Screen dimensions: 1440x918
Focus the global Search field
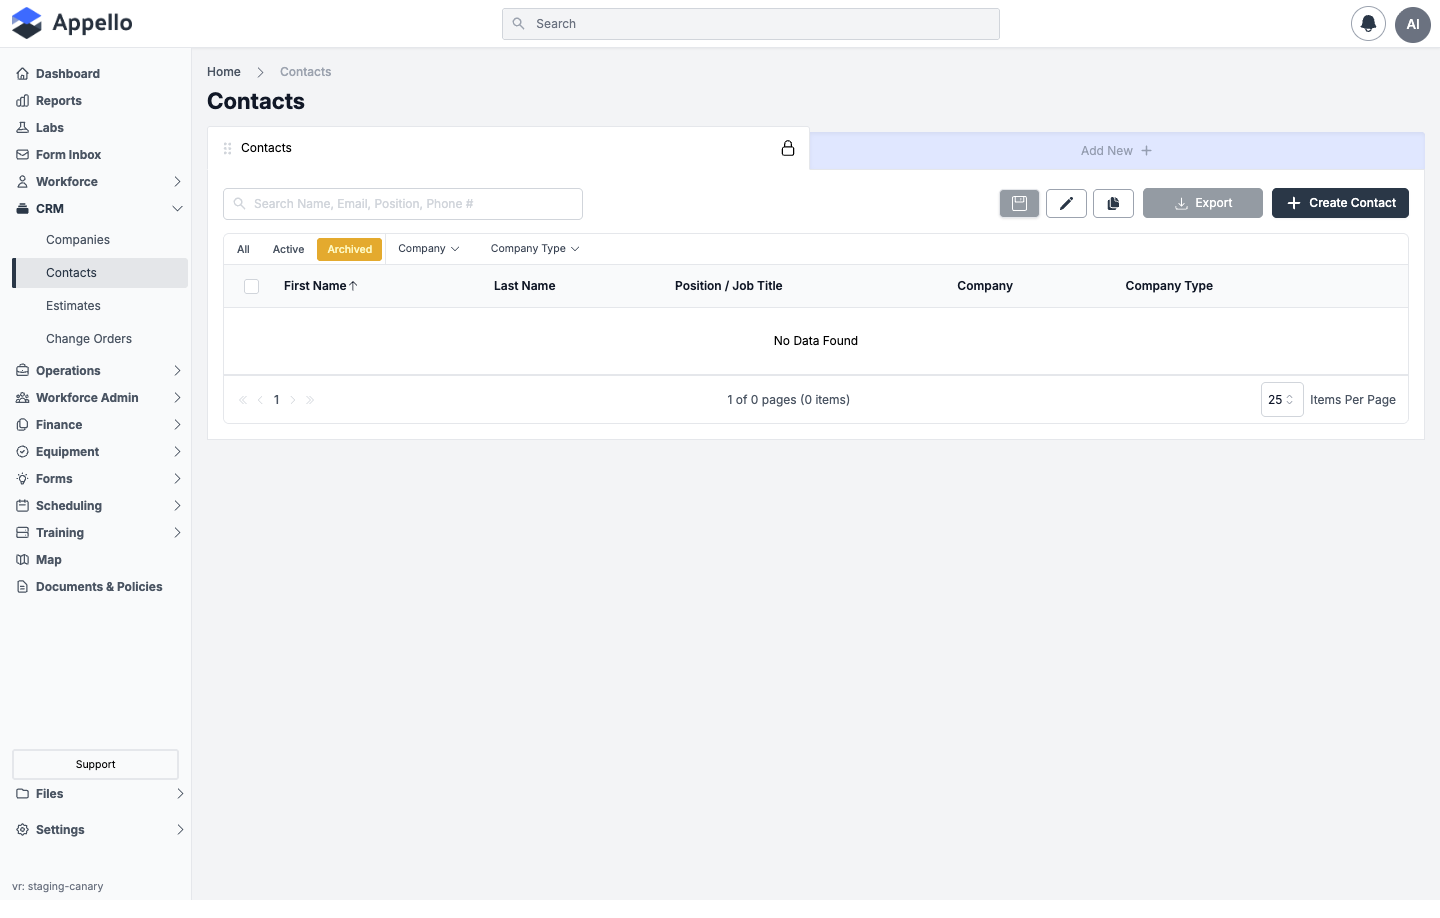(x=751, y=24)
